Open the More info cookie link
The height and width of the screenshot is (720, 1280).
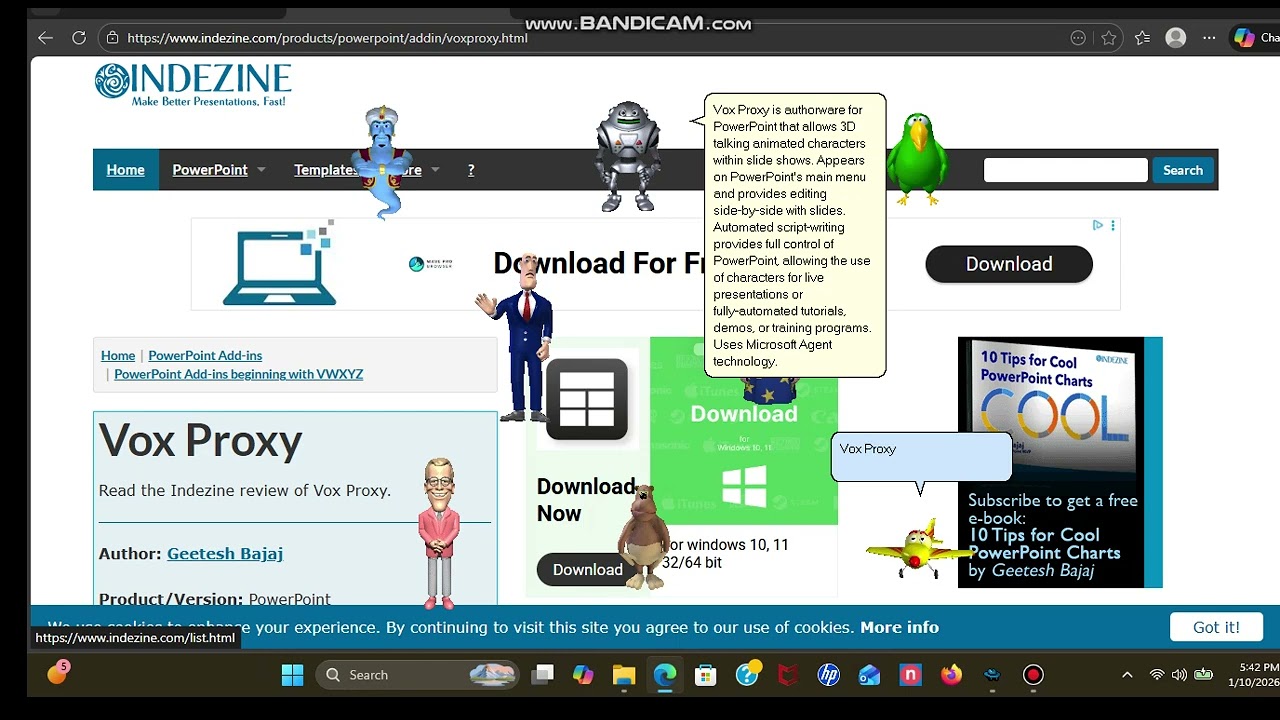pos(899,627)
